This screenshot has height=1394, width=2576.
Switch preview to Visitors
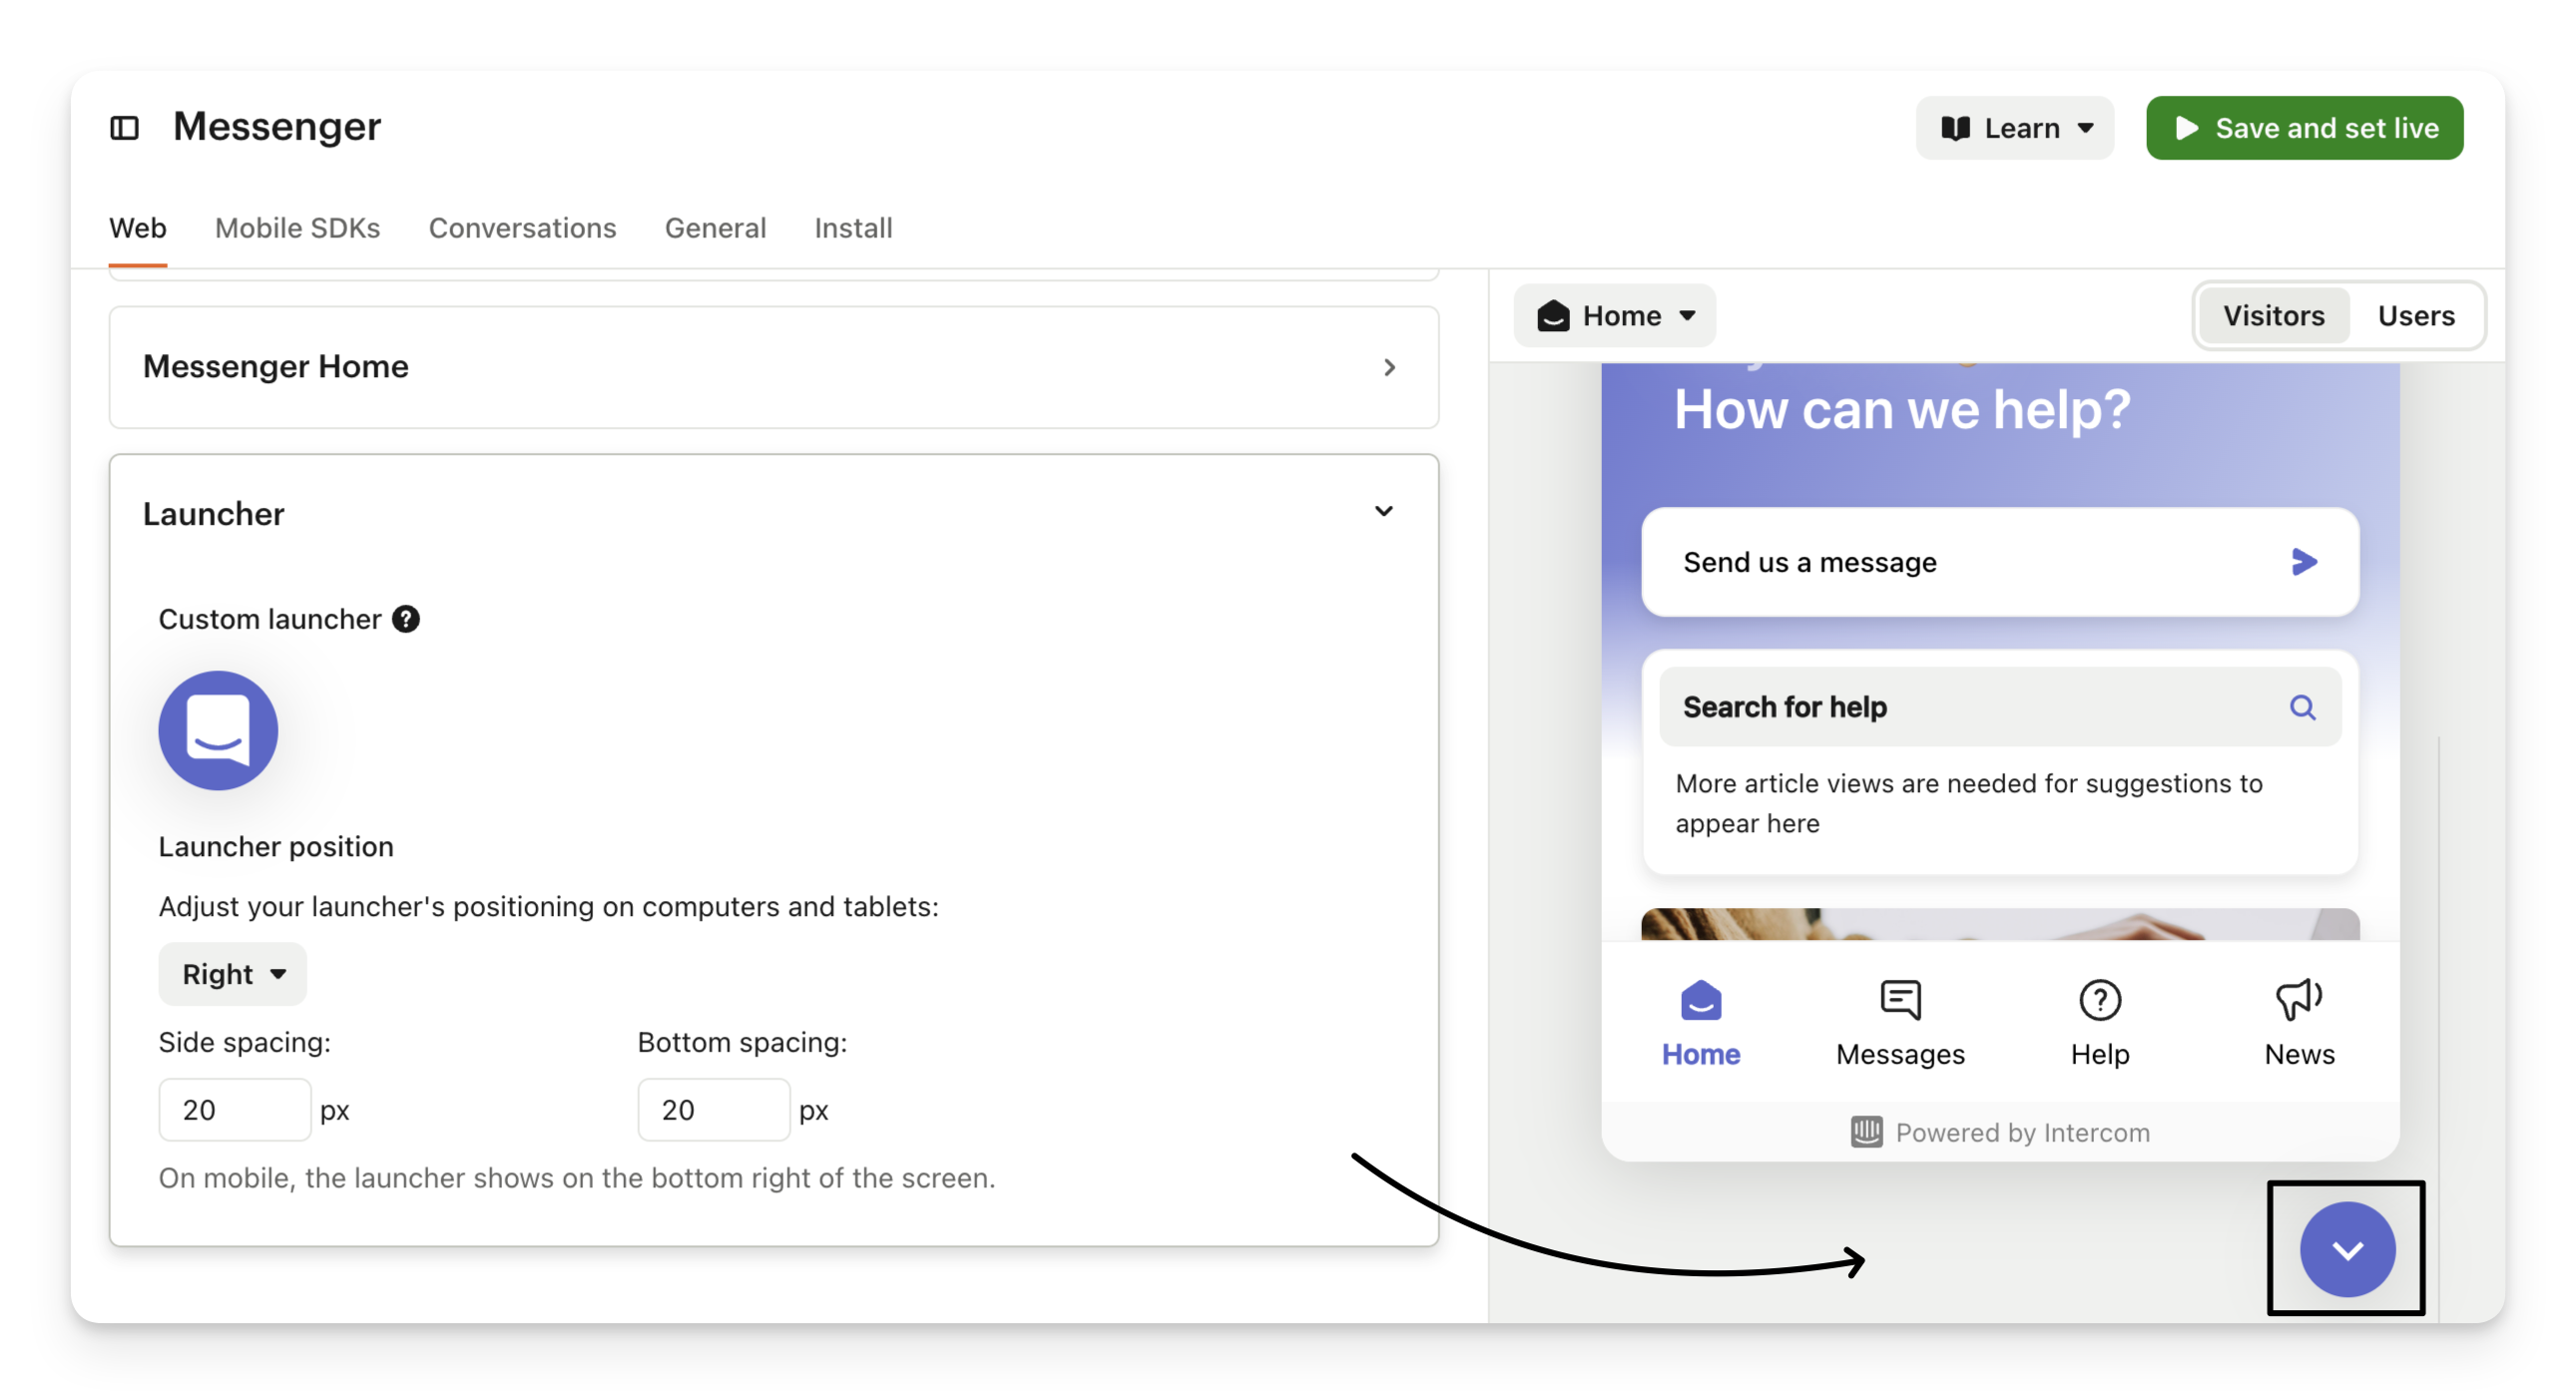point(2273,316)
